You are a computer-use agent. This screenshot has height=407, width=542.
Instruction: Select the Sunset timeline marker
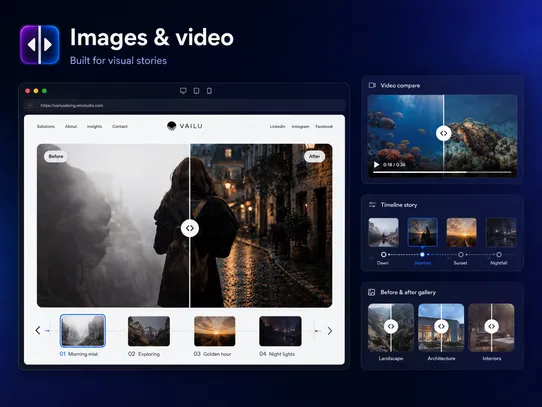[x=460, y=255]
